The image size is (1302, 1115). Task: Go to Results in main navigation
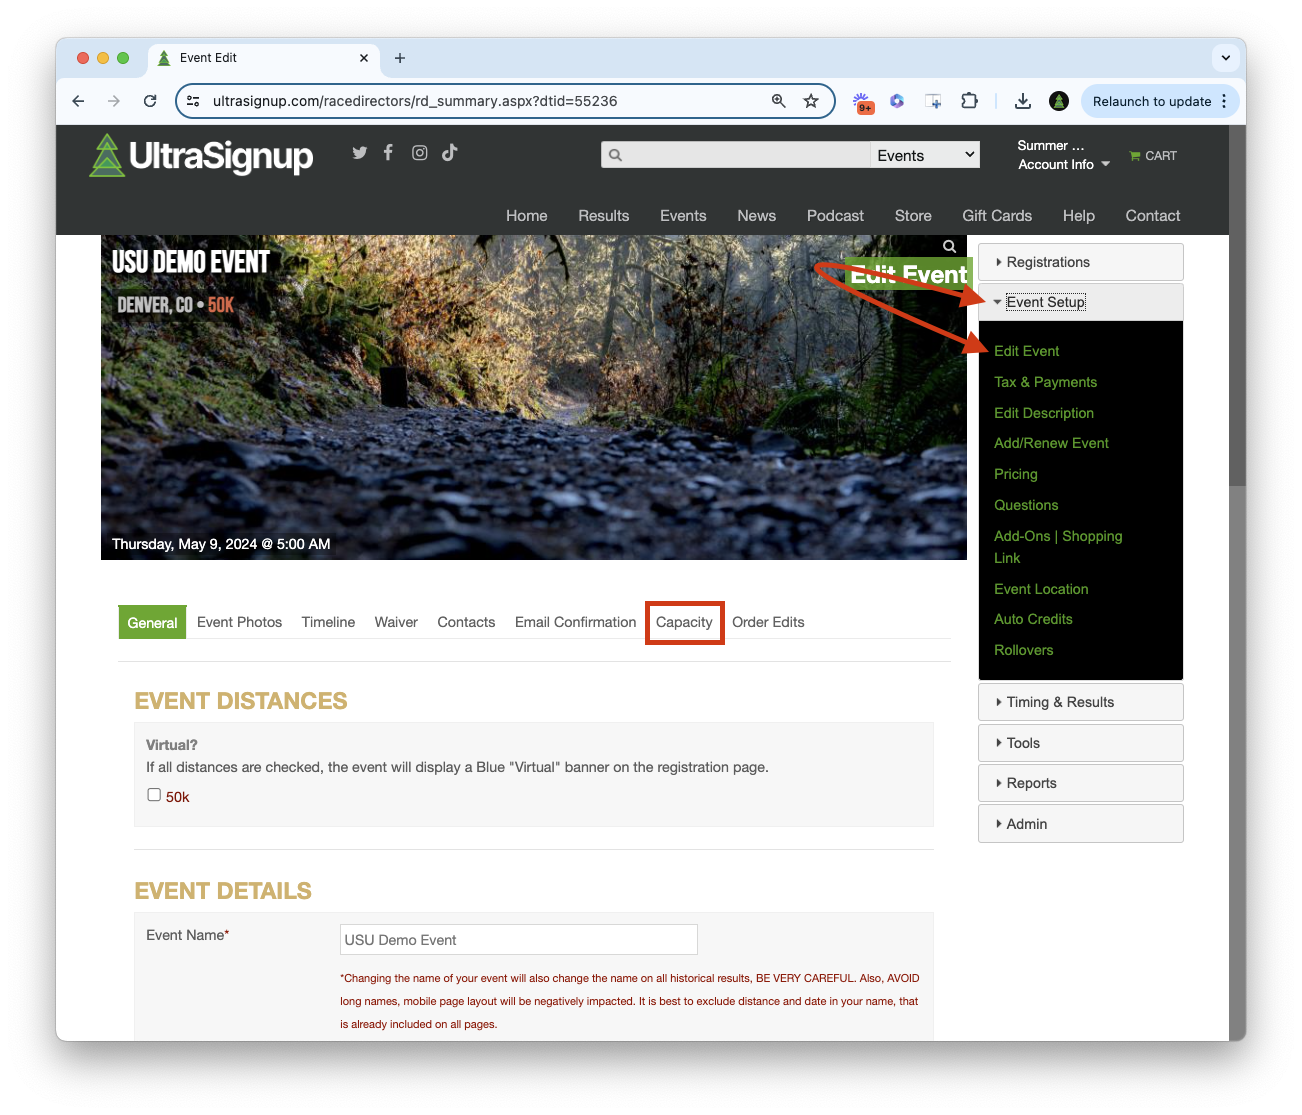[604, 216]
